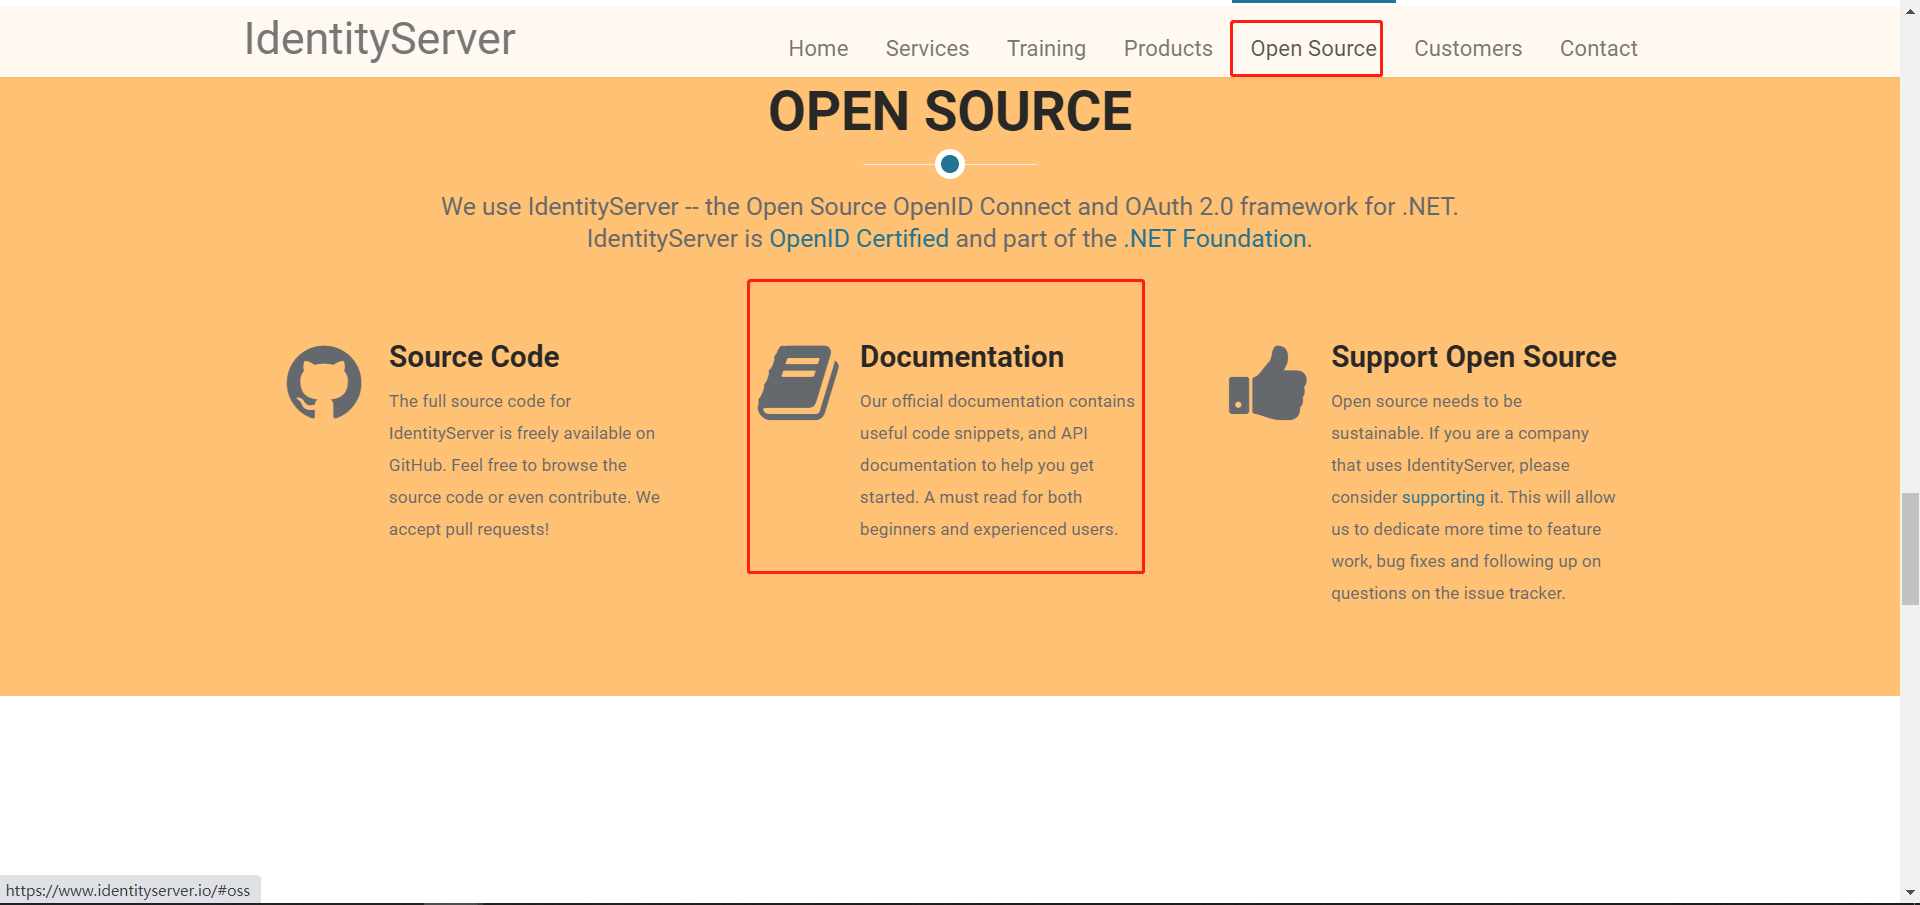Image resolution: width=1920 pixels, height=905 pixels.
Task: Select the Open Source nav item
Action: pyautogui.click(x=1313, y=48)
